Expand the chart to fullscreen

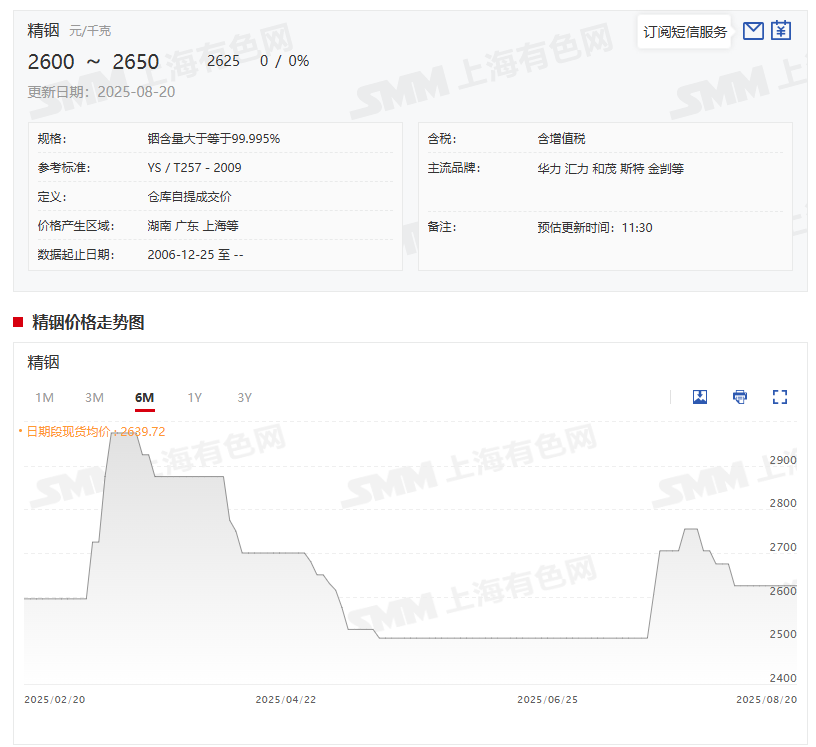(x=780, y=397)
